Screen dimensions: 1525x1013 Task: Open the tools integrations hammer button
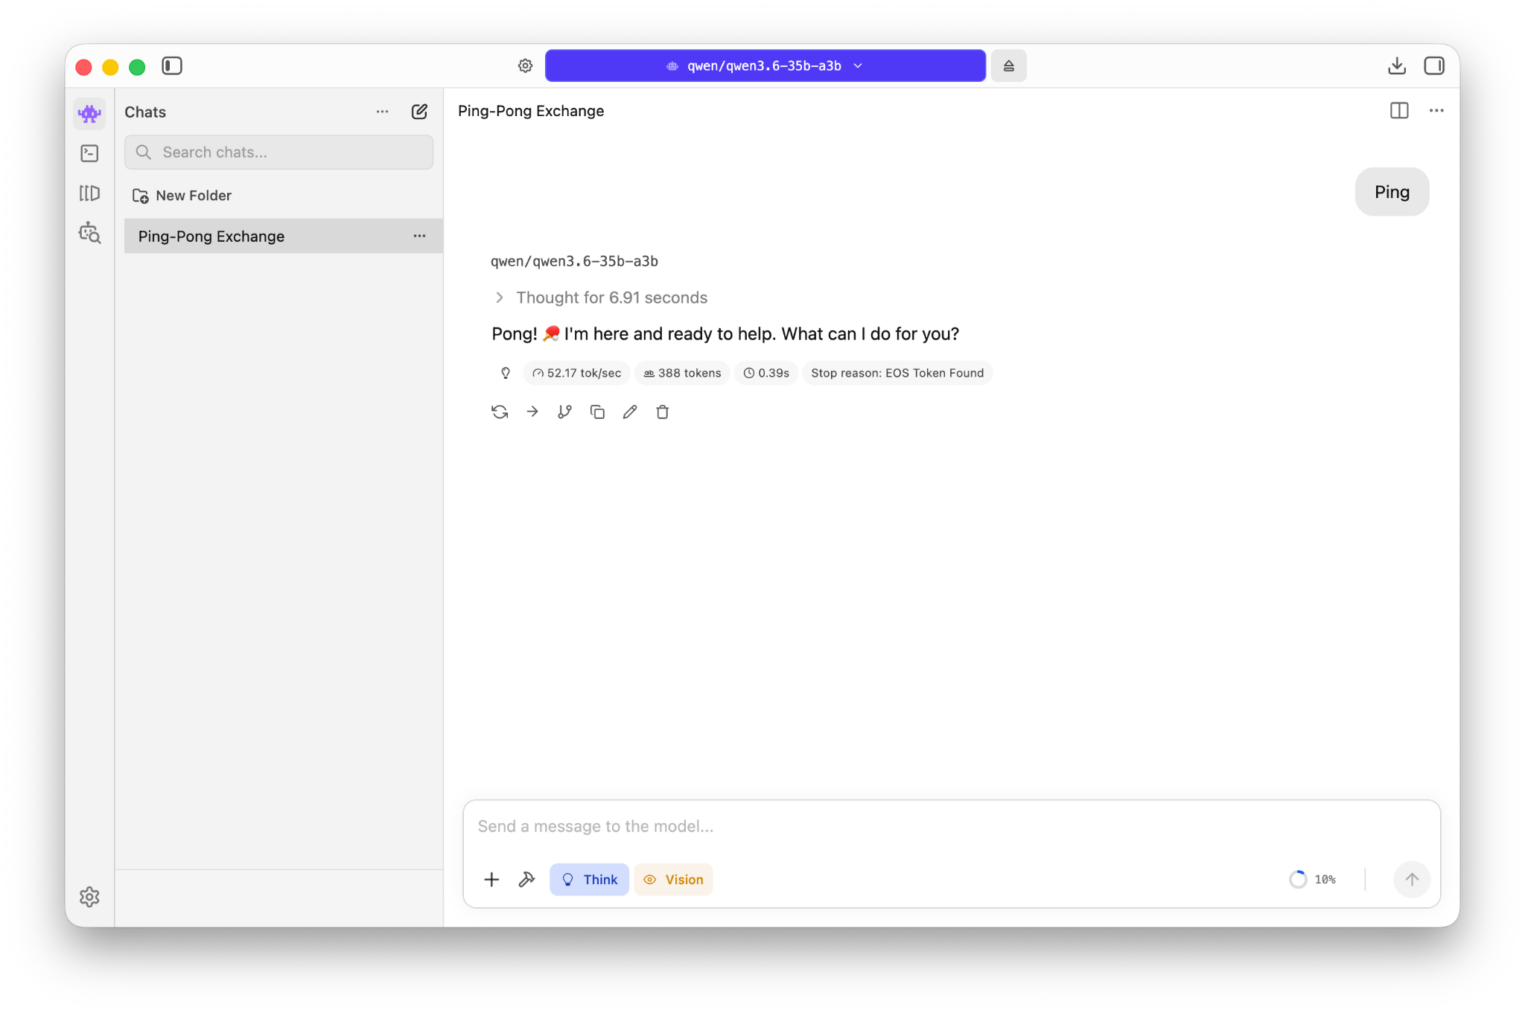point(527,880)
